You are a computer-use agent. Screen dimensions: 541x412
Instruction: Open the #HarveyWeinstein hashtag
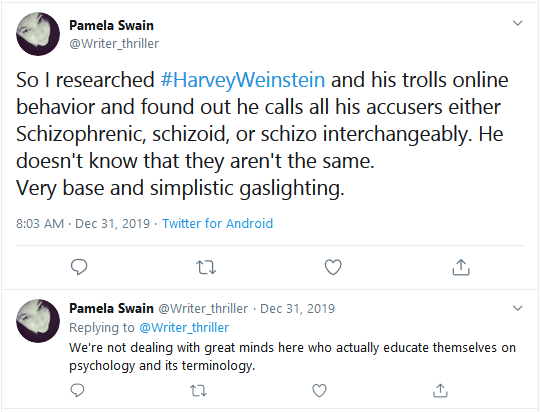[243, 80]
